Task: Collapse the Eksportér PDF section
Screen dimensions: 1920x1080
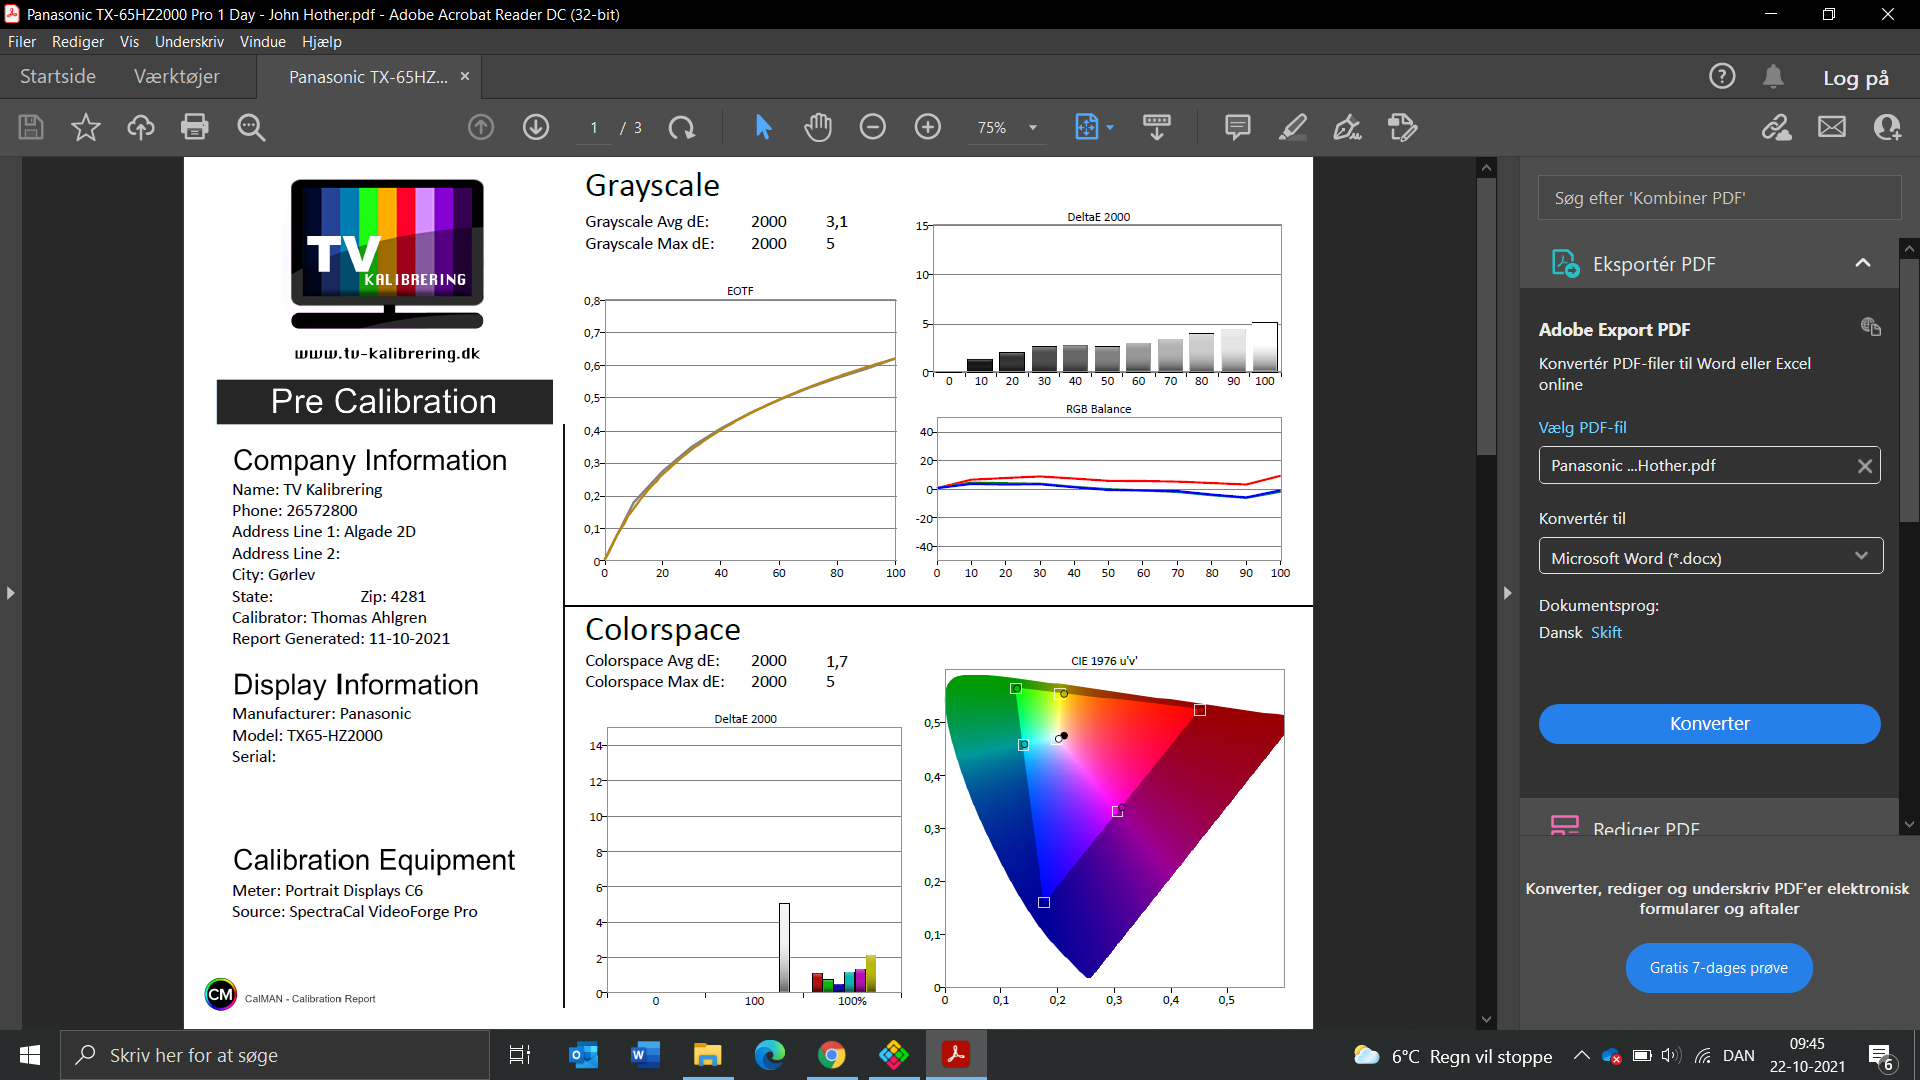Action: [1862, 263]
